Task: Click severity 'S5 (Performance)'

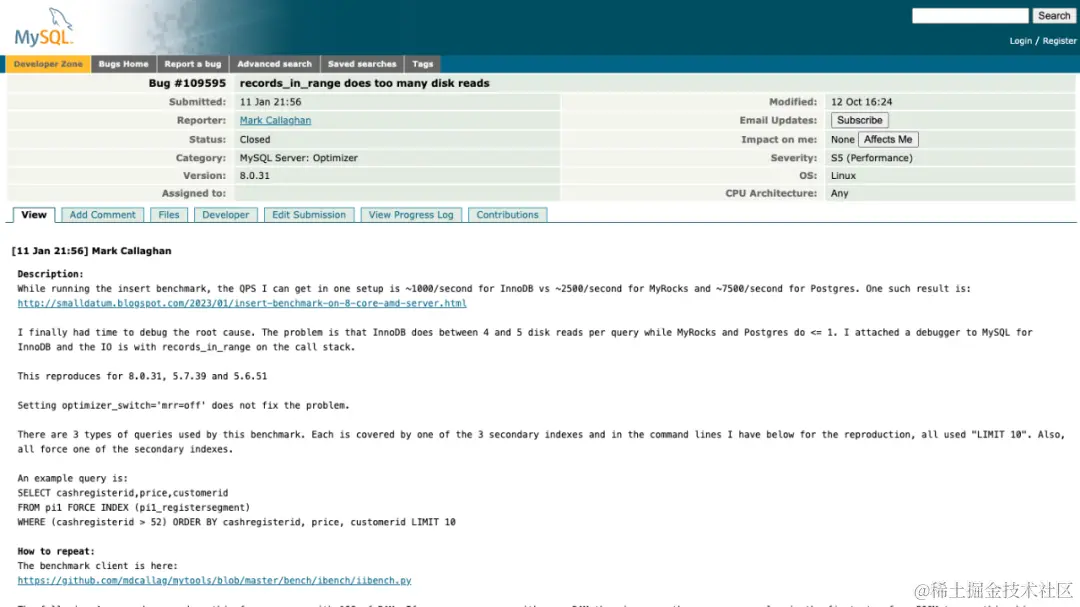Action: click(x=871, y=158)
